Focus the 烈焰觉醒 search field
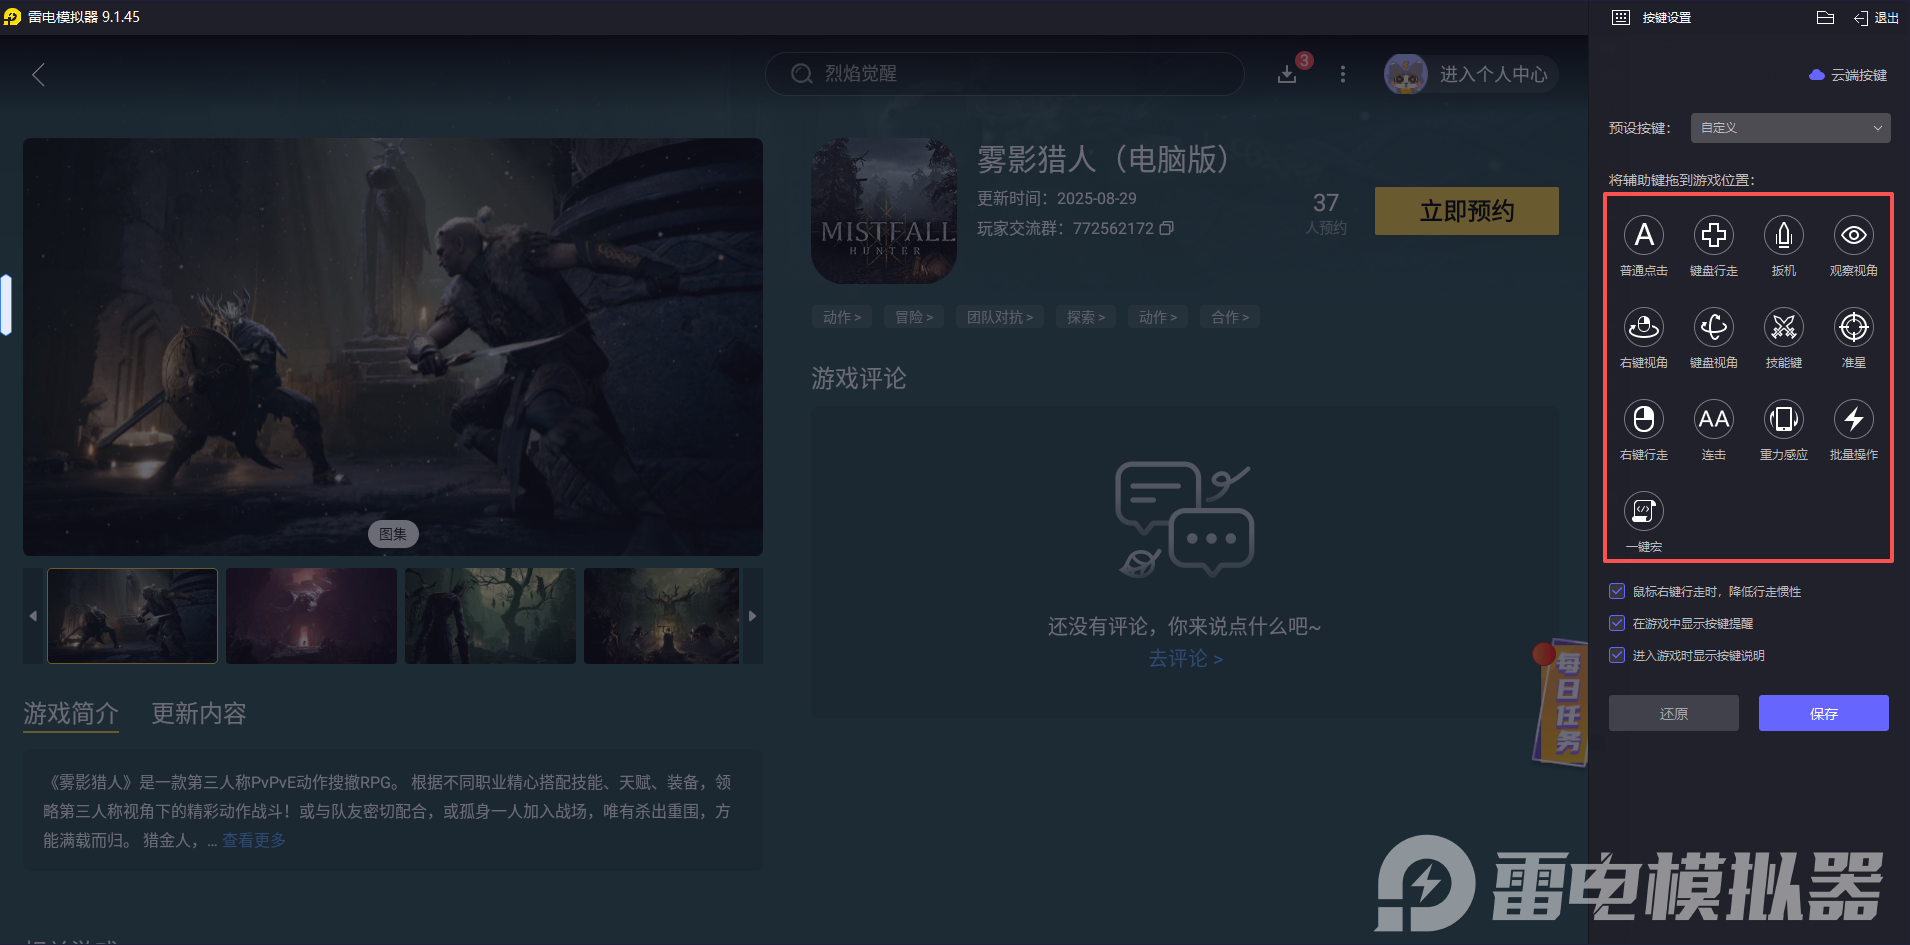 [x=1005, y=74]
